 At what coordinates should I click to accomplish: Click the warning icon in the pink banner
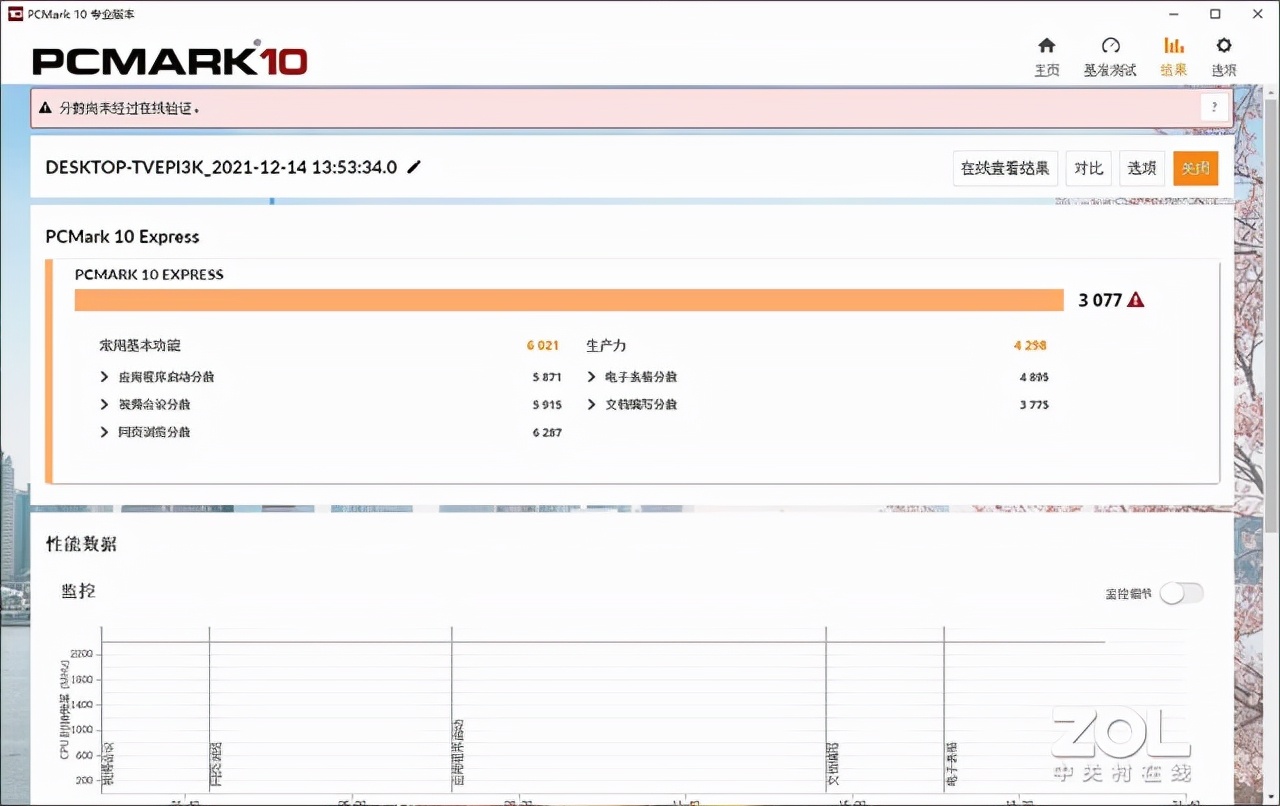click(x=45, y=107)
